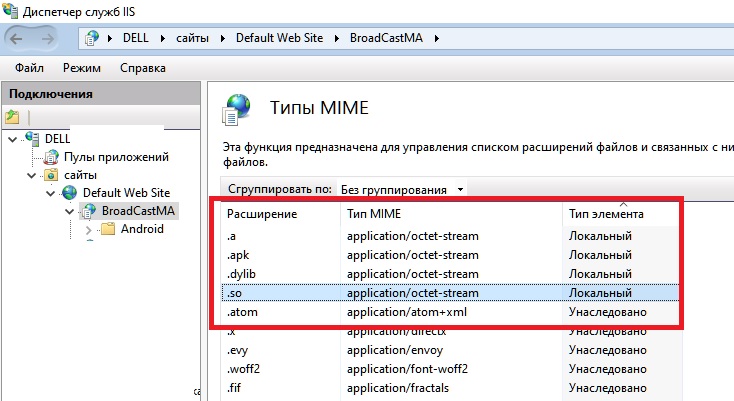The image size is (734, 401).
Task: Select the .so extension row
Action: pyautogui.click(x=450, y=293)
